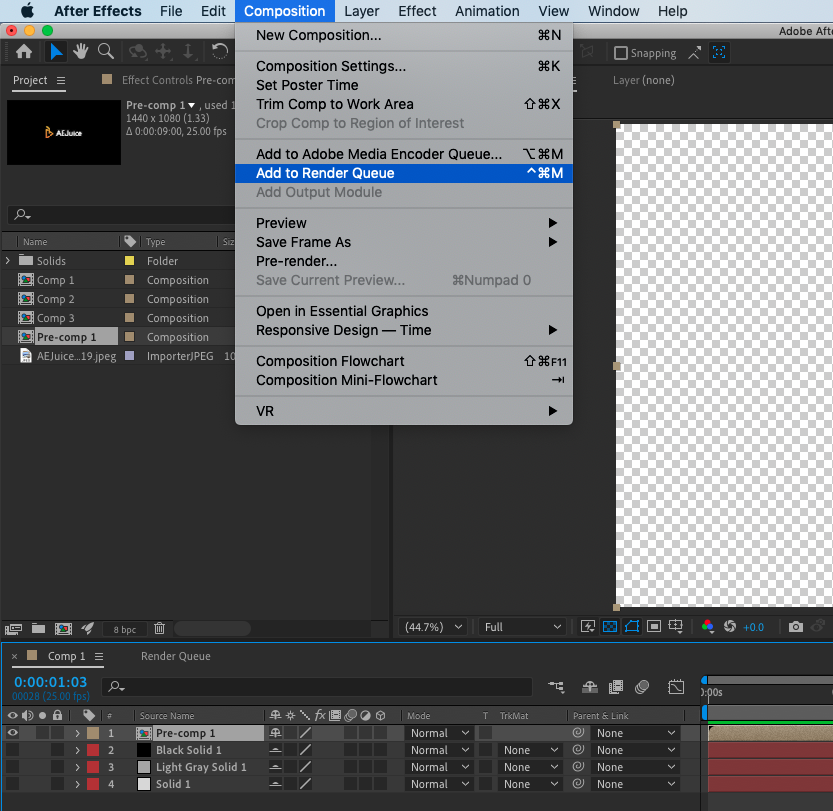
Task: Switch to the Render Queue tab
Action: (x=175, y=656)
